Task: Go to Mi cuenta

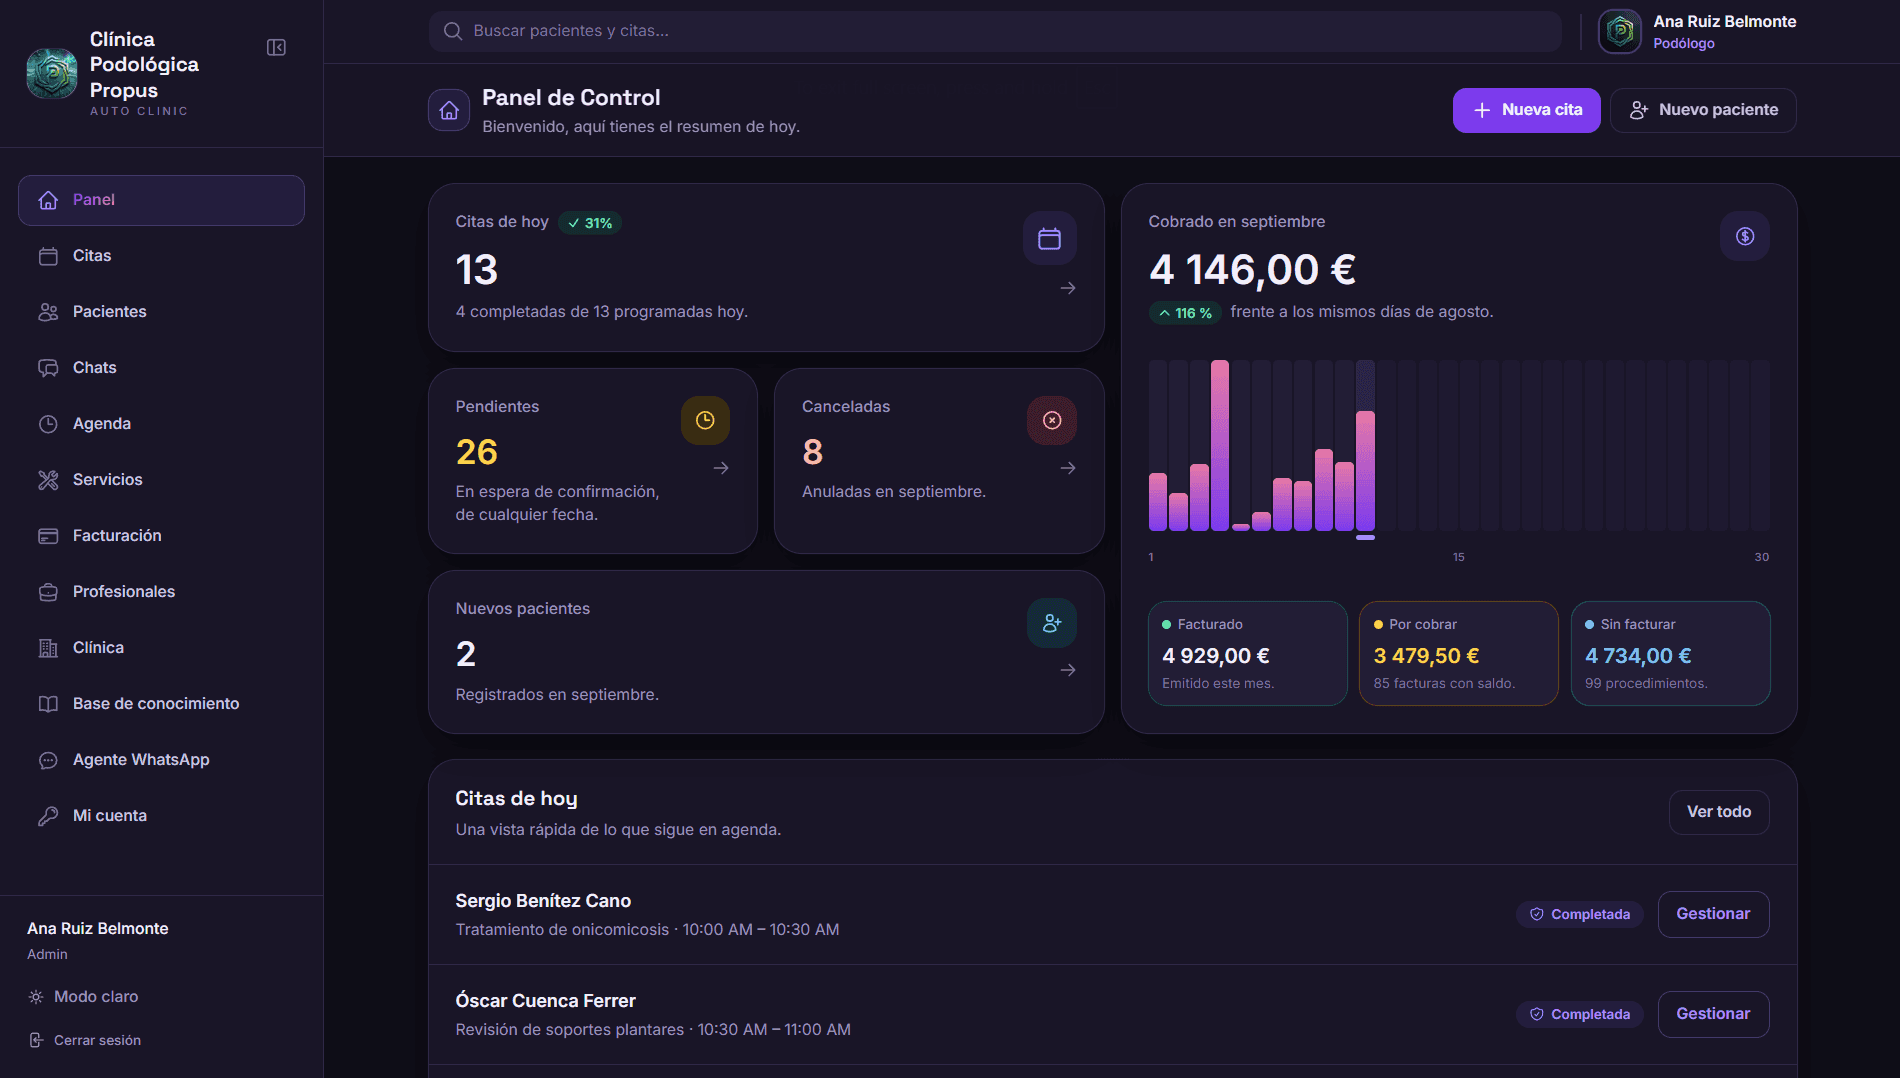Action: click(x=161, y=816)
